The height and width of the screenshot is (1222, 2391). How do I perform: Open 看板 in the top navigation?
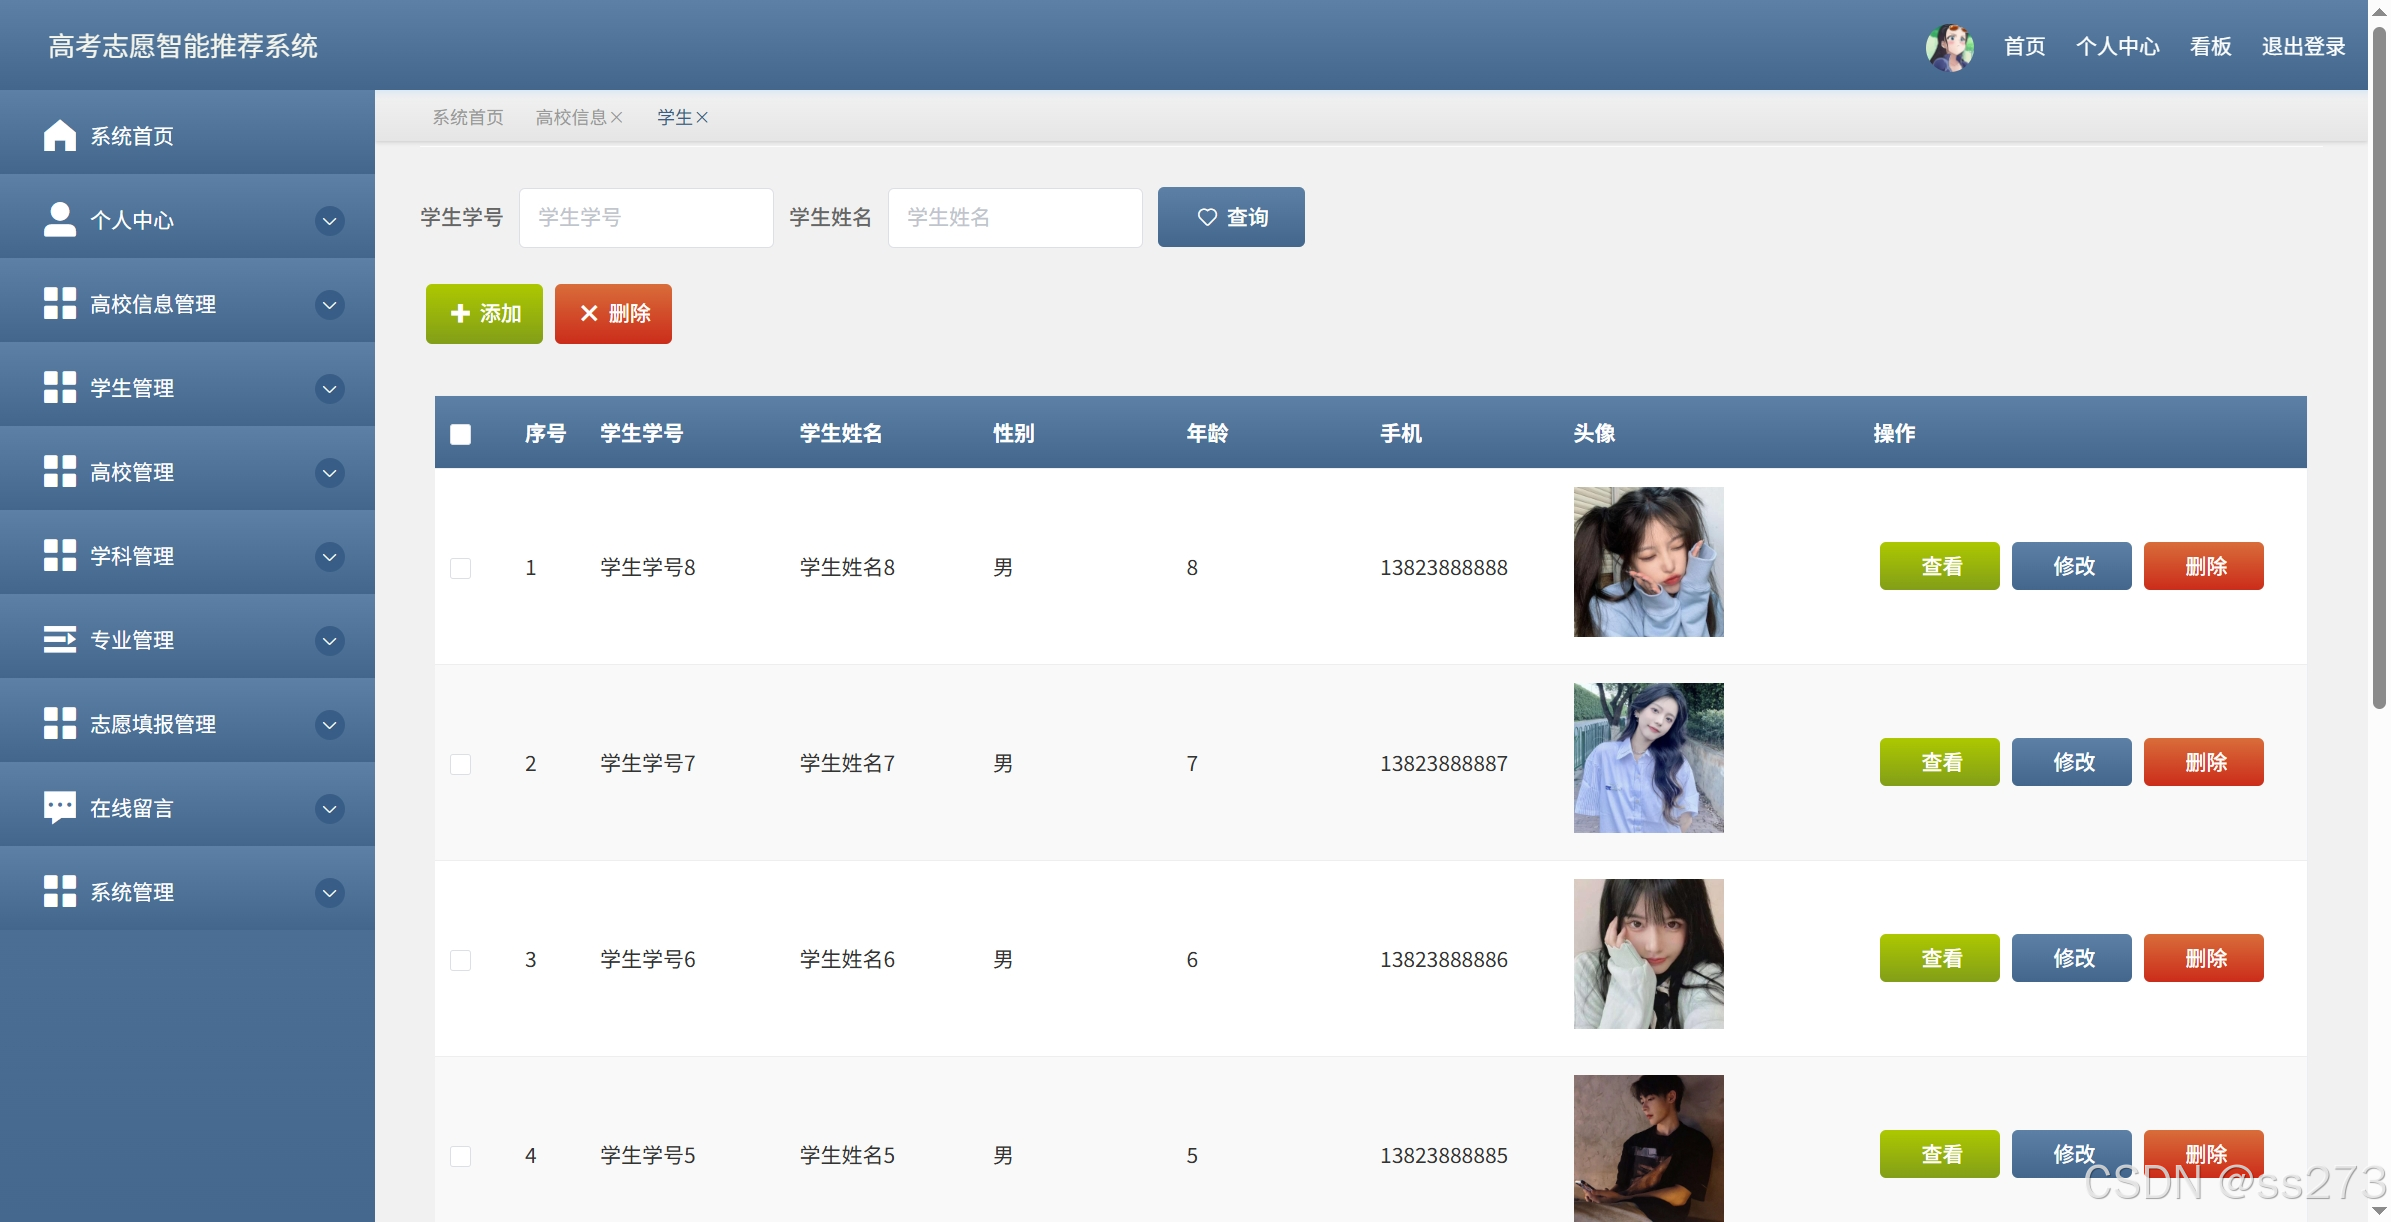(2210, 47)
